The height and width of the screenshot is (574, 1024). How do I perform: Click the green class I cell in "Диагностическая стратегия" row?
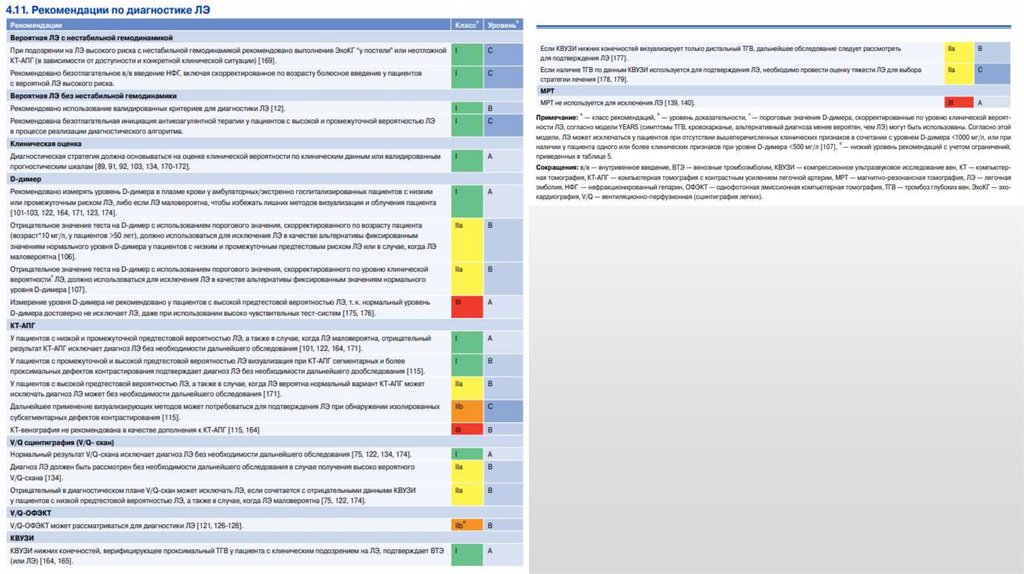[x=467, y=161]
